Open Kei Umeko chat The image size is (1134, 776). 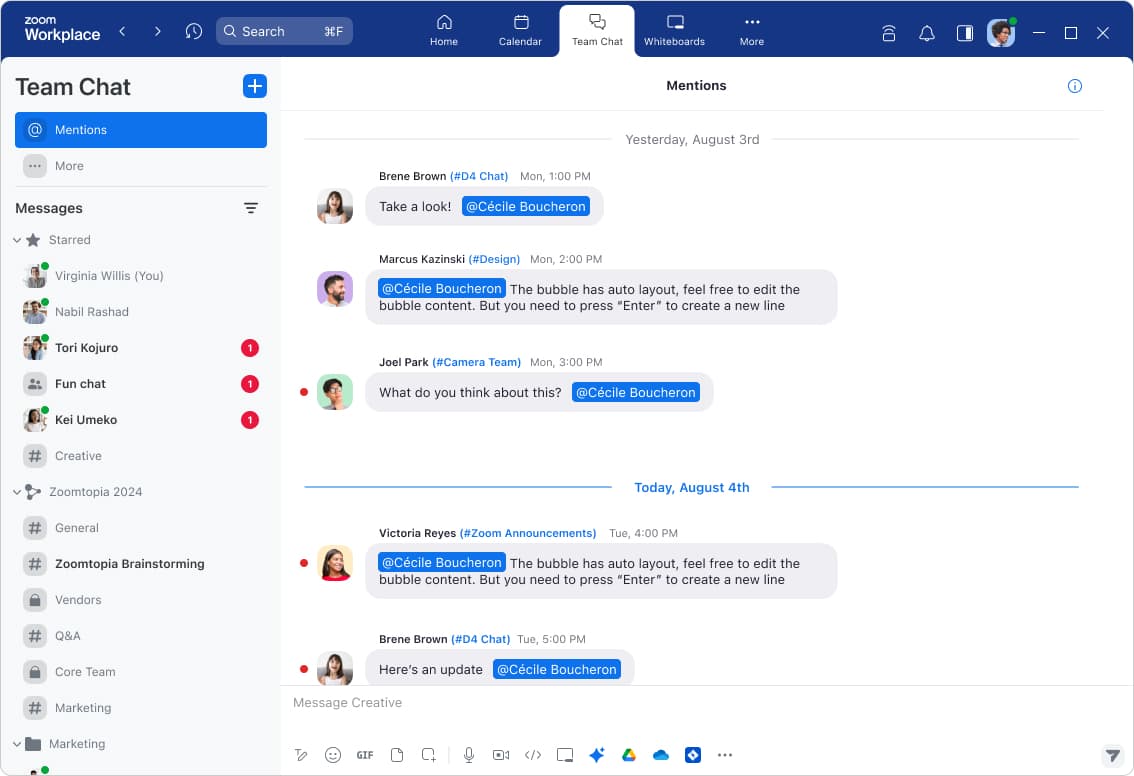pyautogui.click(x=141, y=420)
